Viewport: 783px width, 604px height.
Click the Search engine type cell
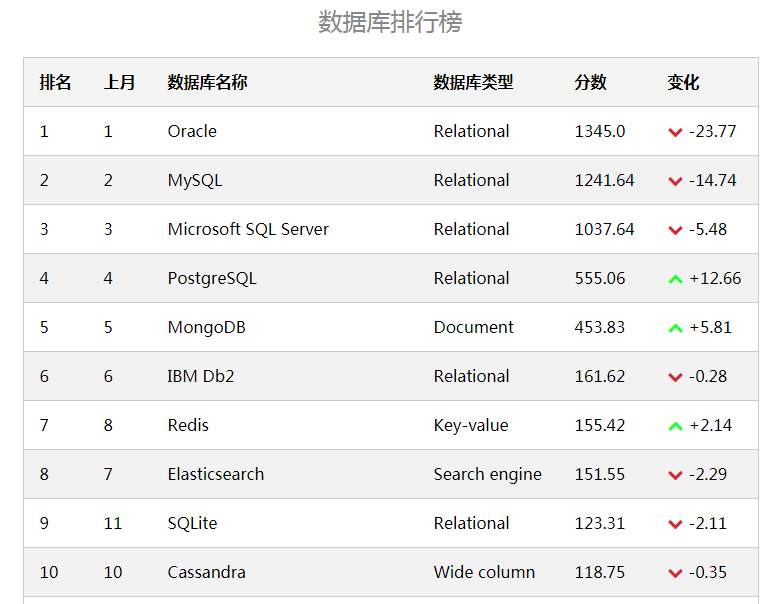487,474
